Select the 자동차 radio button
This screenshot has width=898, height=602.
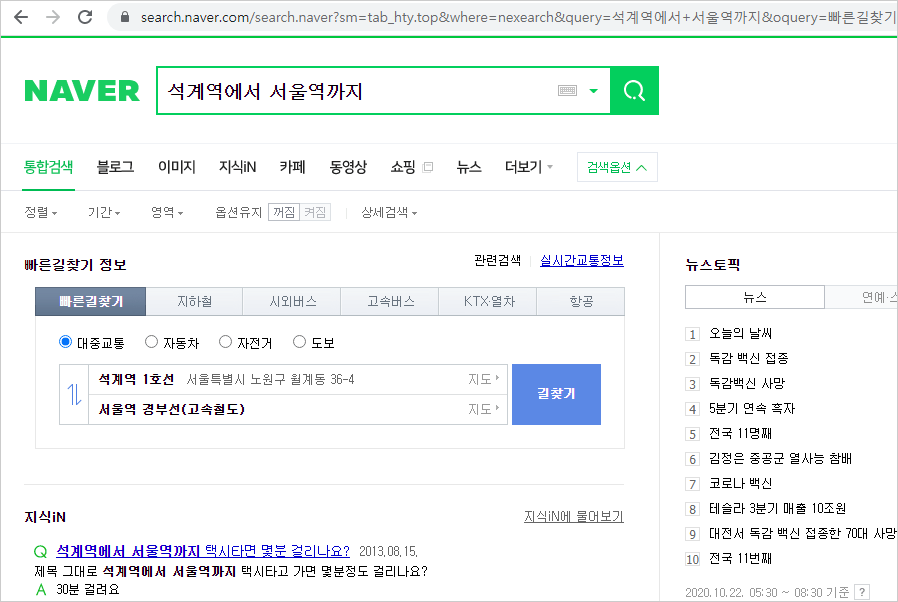point(151,342)
